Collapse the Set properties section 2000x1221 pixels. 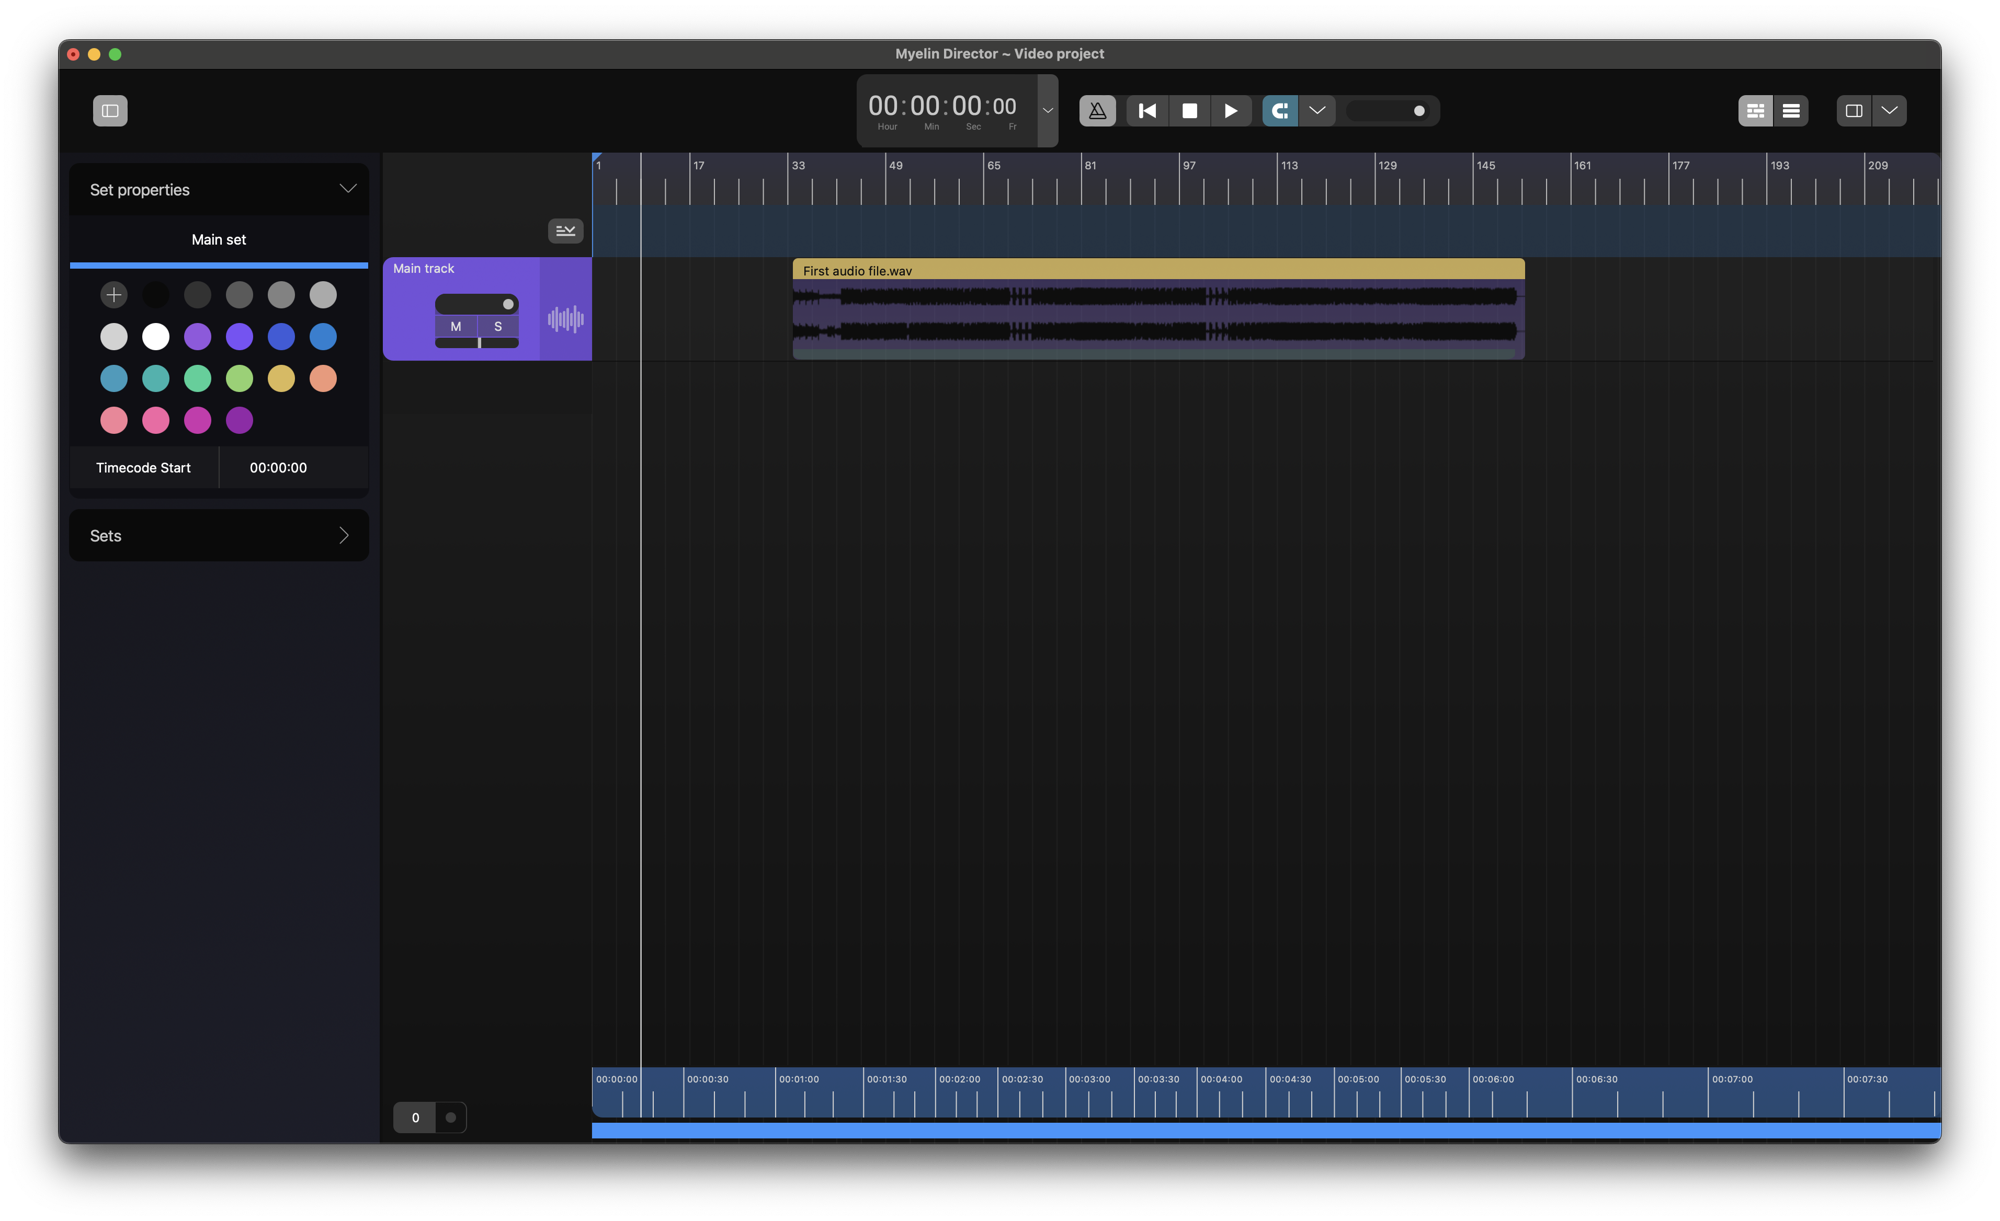point(347,189)
